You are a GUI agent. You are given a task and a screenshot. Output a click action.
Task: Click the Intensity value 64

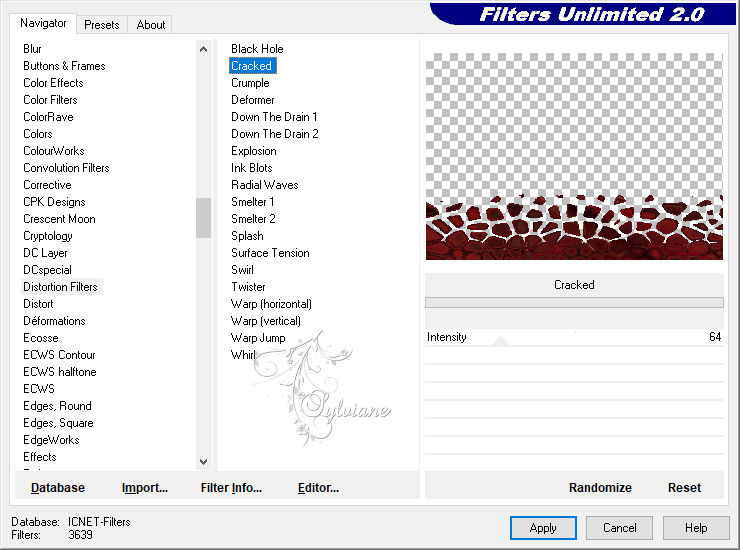[x=715, y=337]
